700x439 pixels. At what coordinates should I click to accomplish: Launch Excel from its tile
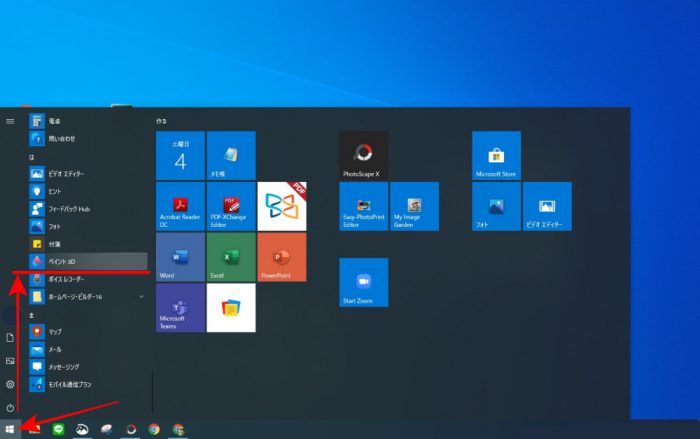[x=231, y=257]
